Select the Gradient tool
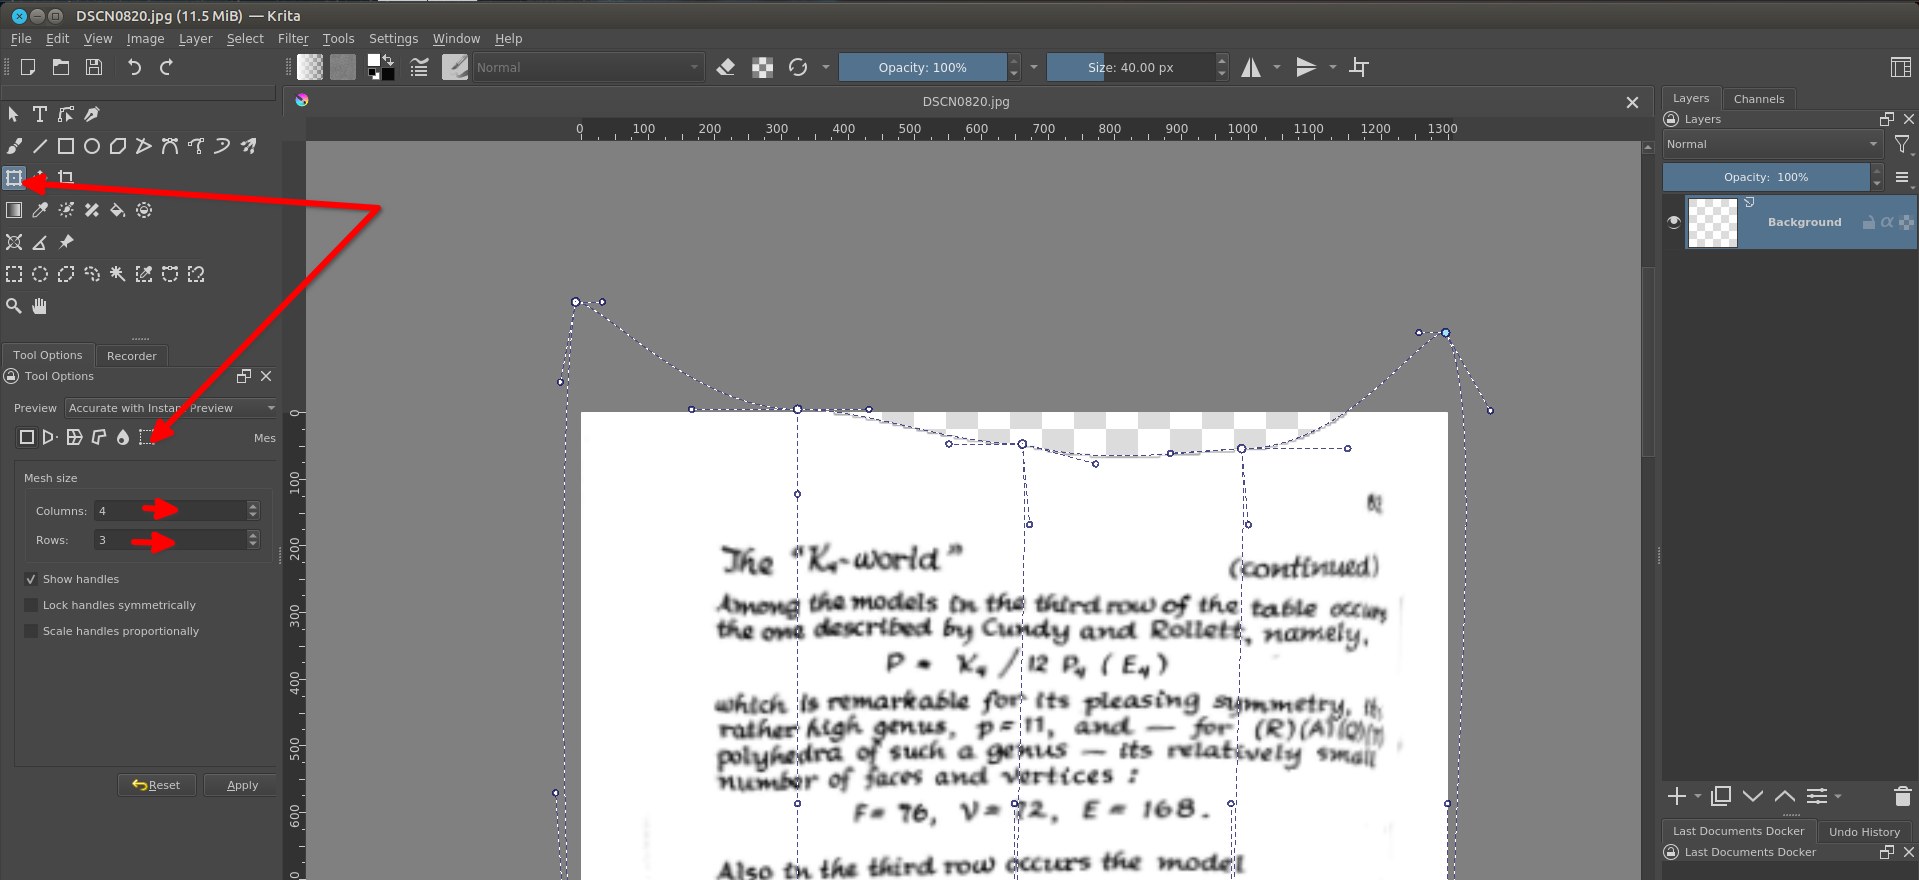Image resolution: width=1919 pixels, height=880 pixels. [14, 210]
